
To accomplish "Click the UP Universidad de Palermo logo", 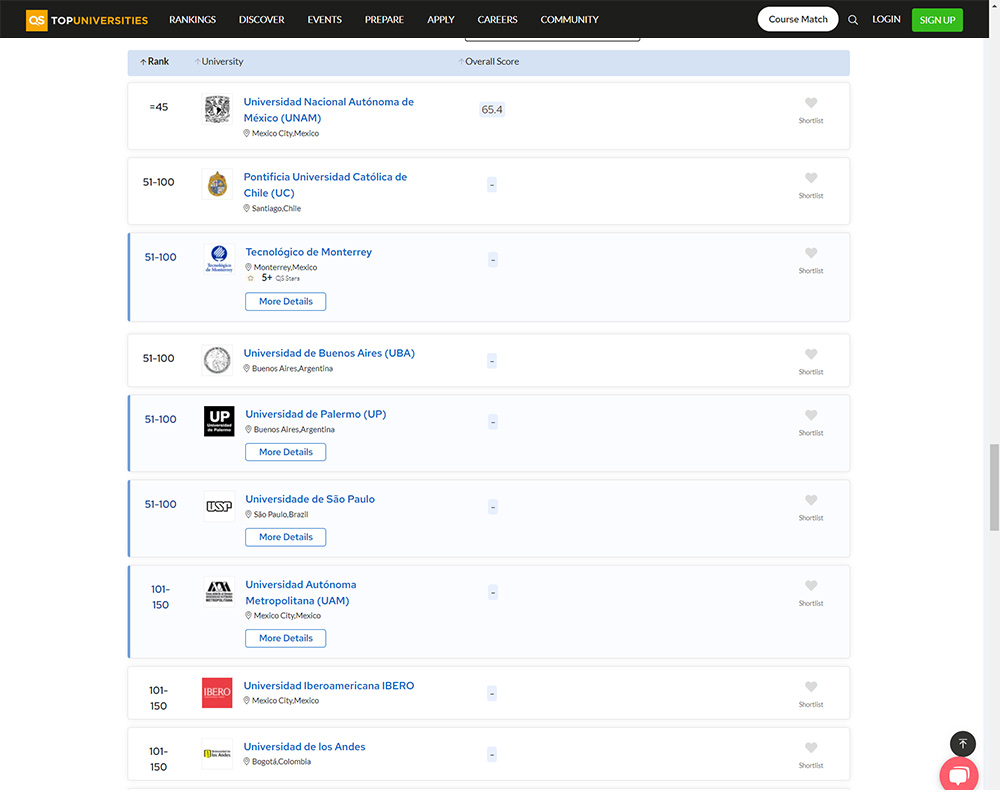I will (x=219, y=421).
